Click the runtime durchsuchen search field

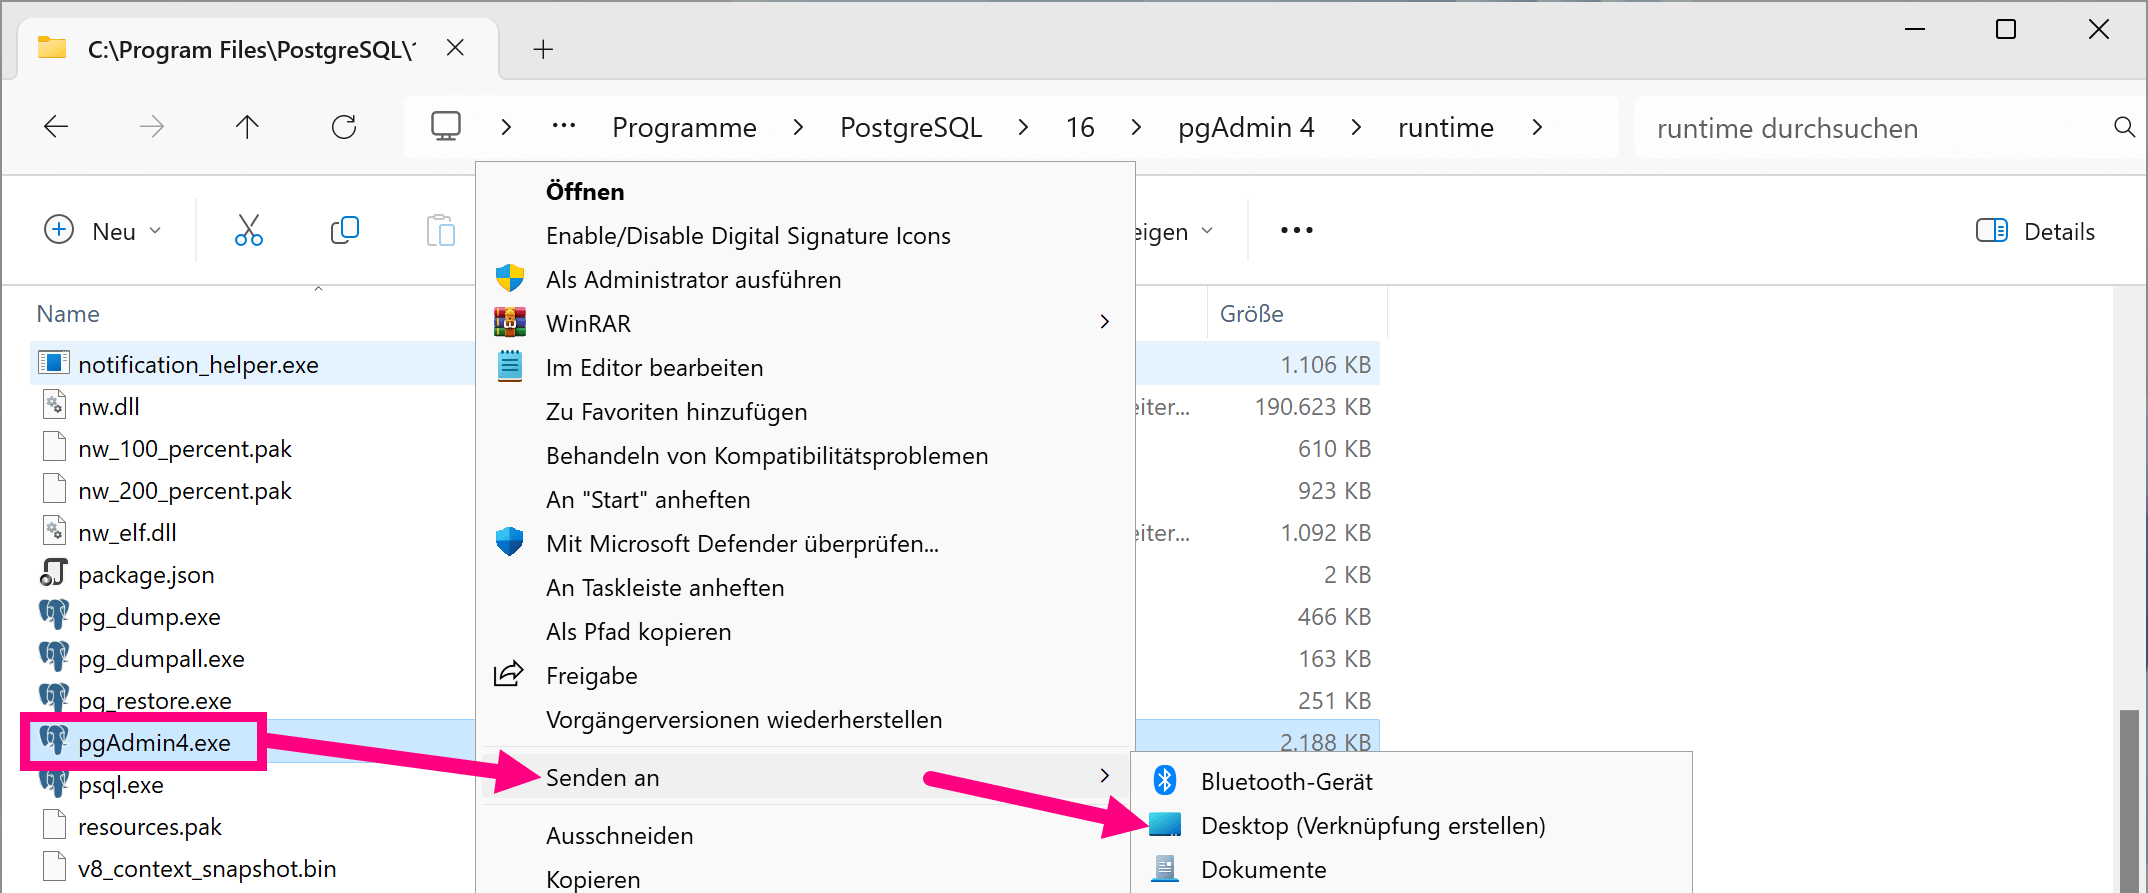click(x=1870, y=128)
